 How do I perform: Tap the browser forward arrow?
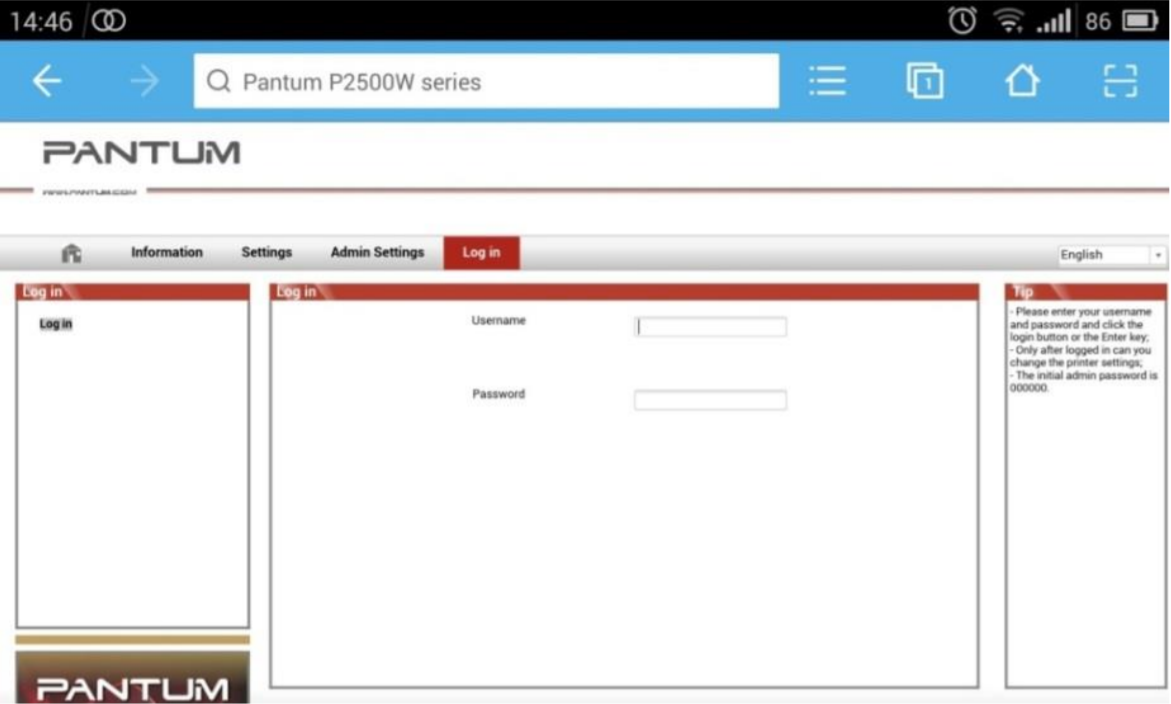145,82
